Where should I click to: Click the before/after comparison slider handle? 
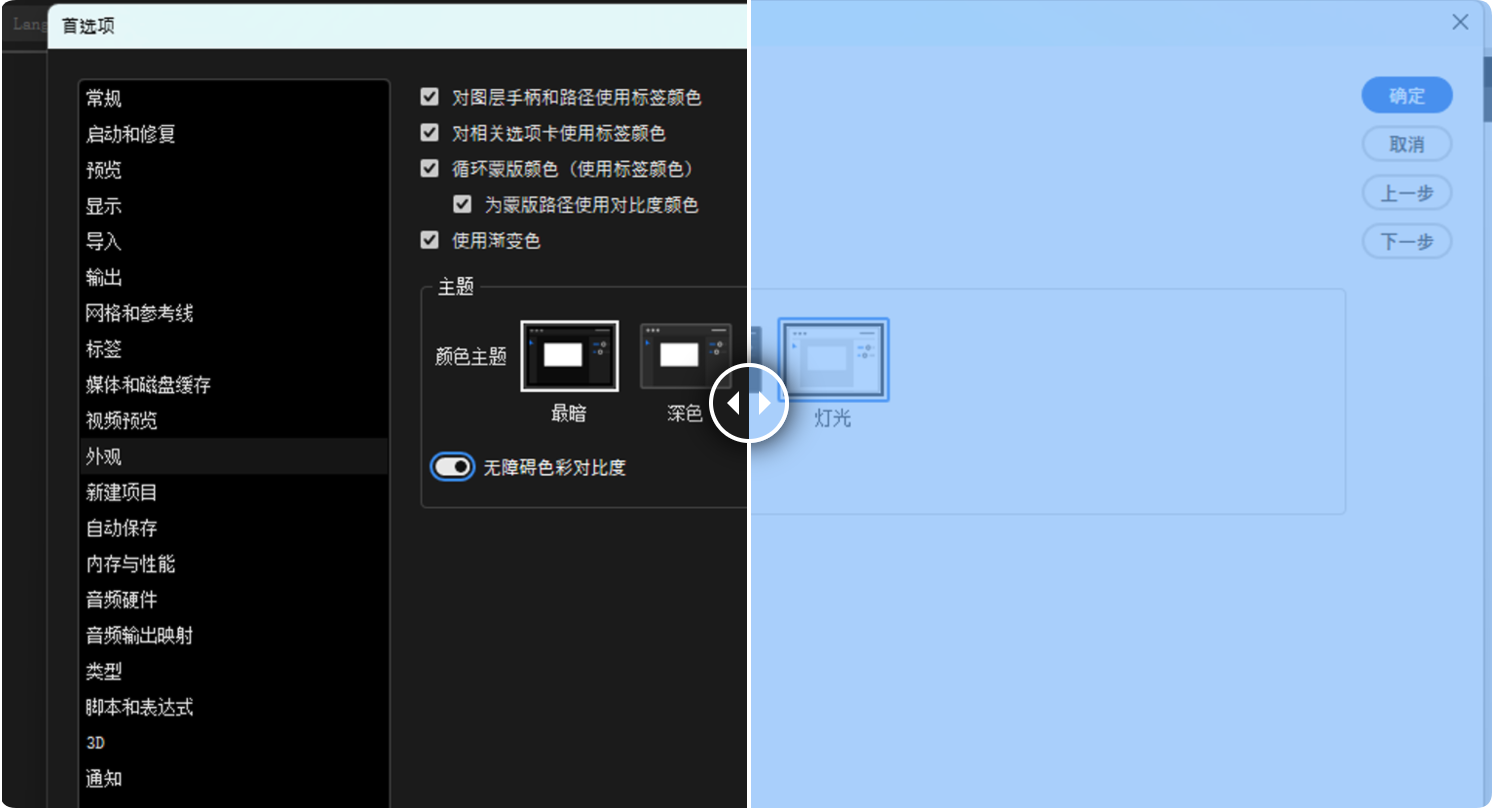pos(749,403)
